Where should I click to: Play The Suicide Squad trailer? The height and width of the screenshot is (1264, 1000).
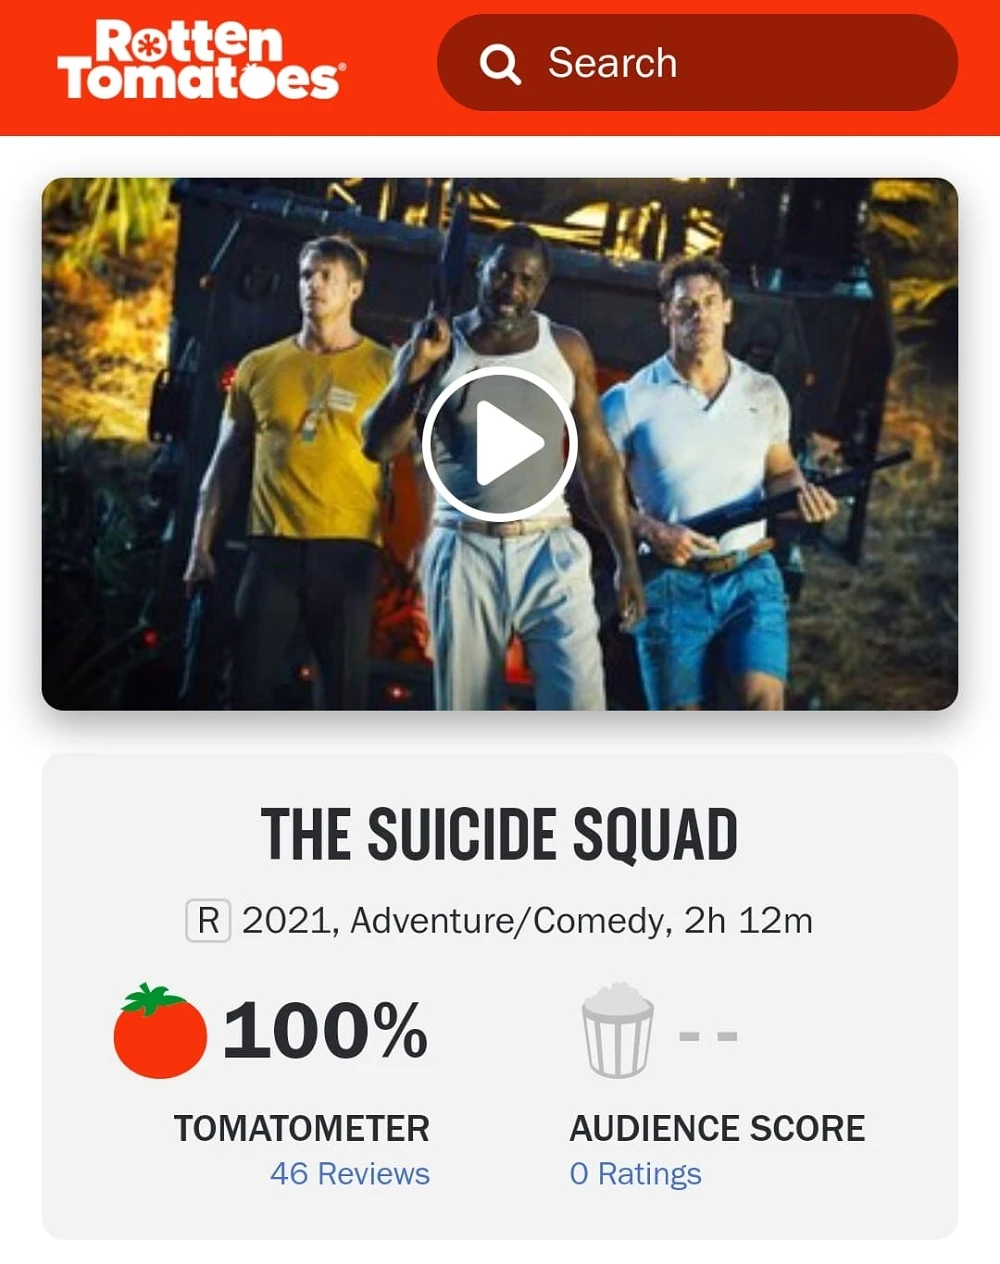coord(499,443)
